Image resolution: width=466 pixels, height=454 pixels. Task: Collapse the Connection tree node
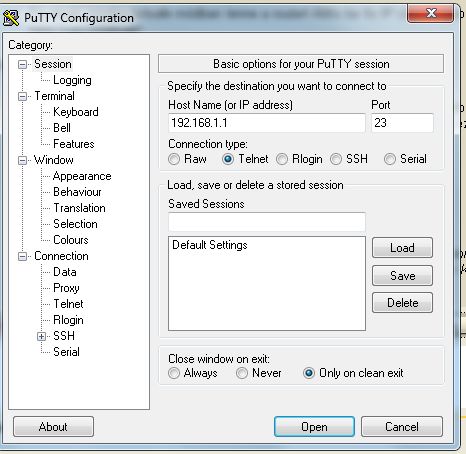[x=22, y=256]
